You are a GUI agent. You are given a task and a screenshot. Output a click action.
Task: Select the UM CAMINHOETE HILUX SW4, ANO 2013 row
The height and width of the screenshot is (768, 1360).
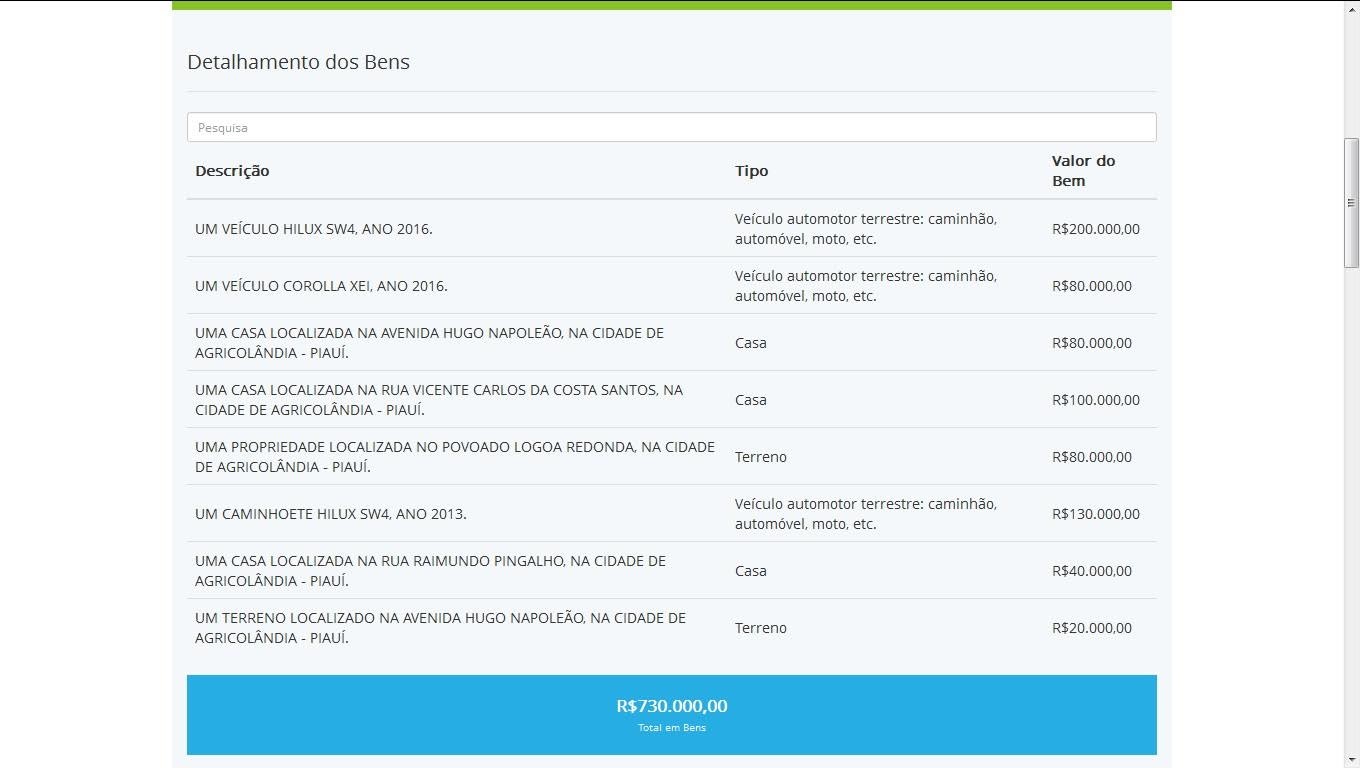pos(671,513)
